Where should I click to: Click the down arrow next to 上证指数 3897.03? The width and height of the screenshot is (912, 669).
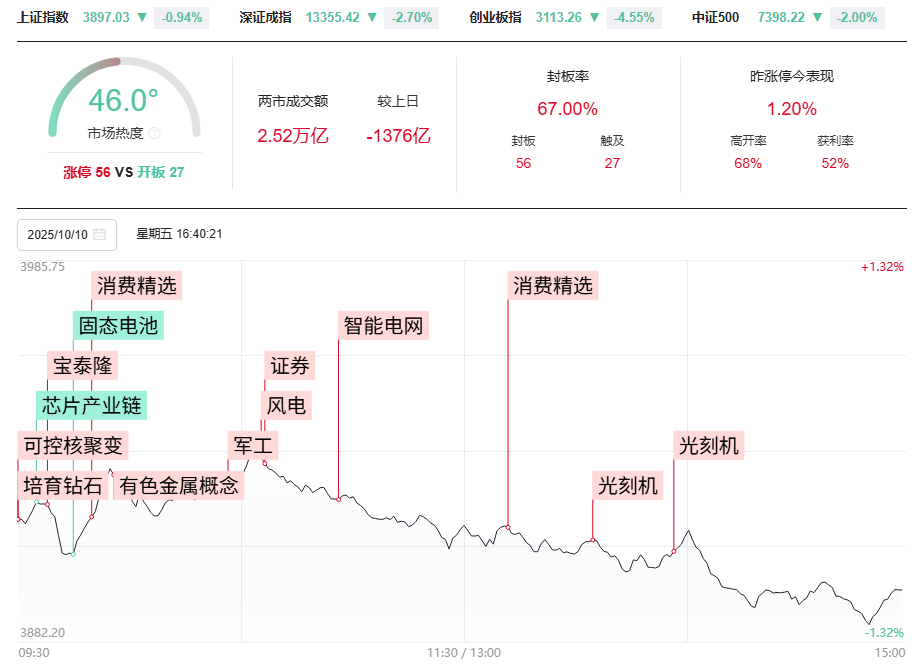click(141, 17)
